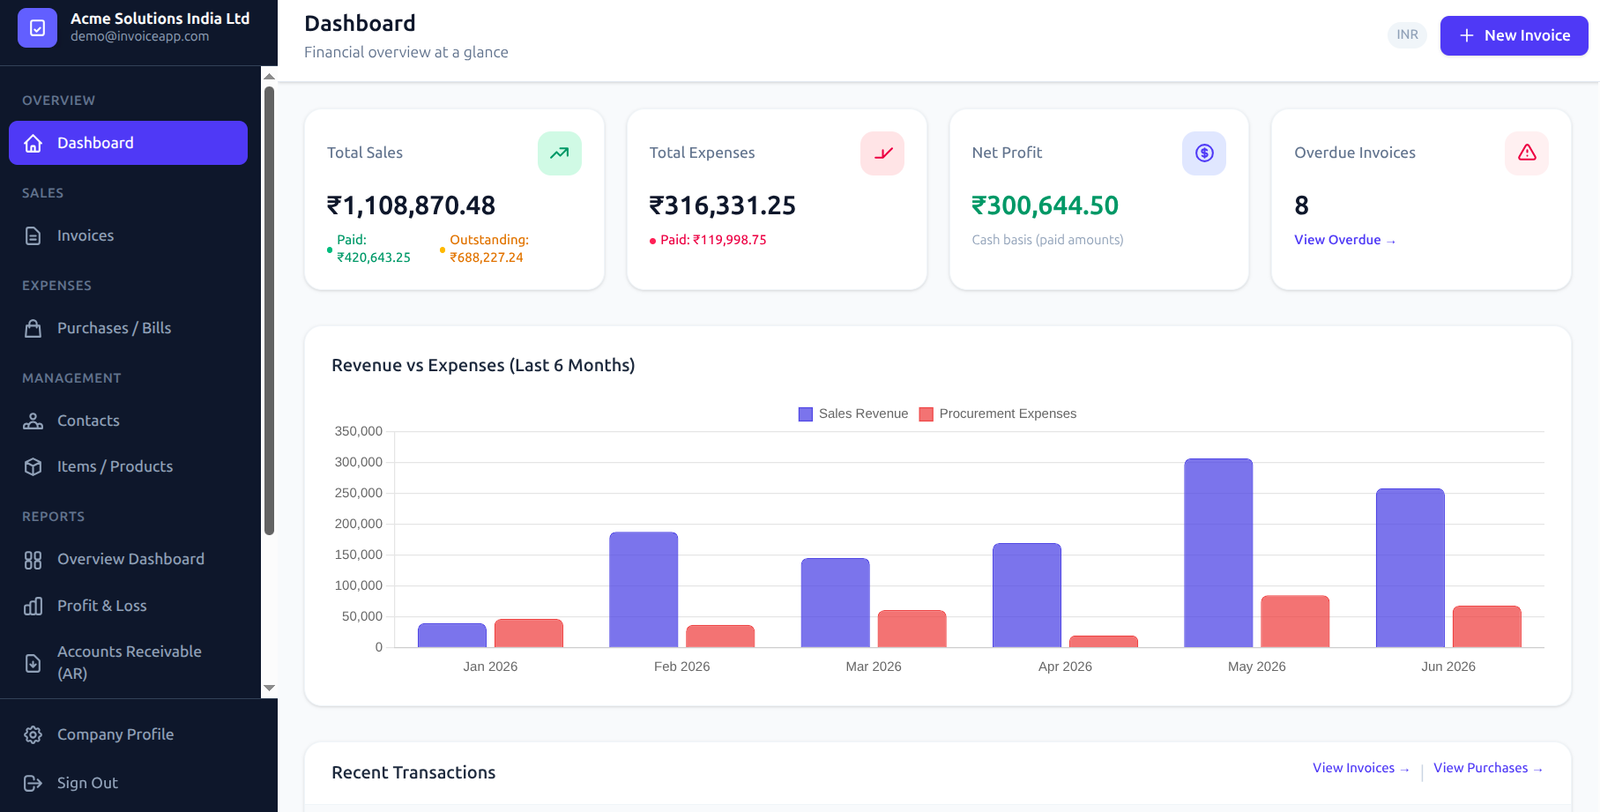Open the Contacts section

128,421
